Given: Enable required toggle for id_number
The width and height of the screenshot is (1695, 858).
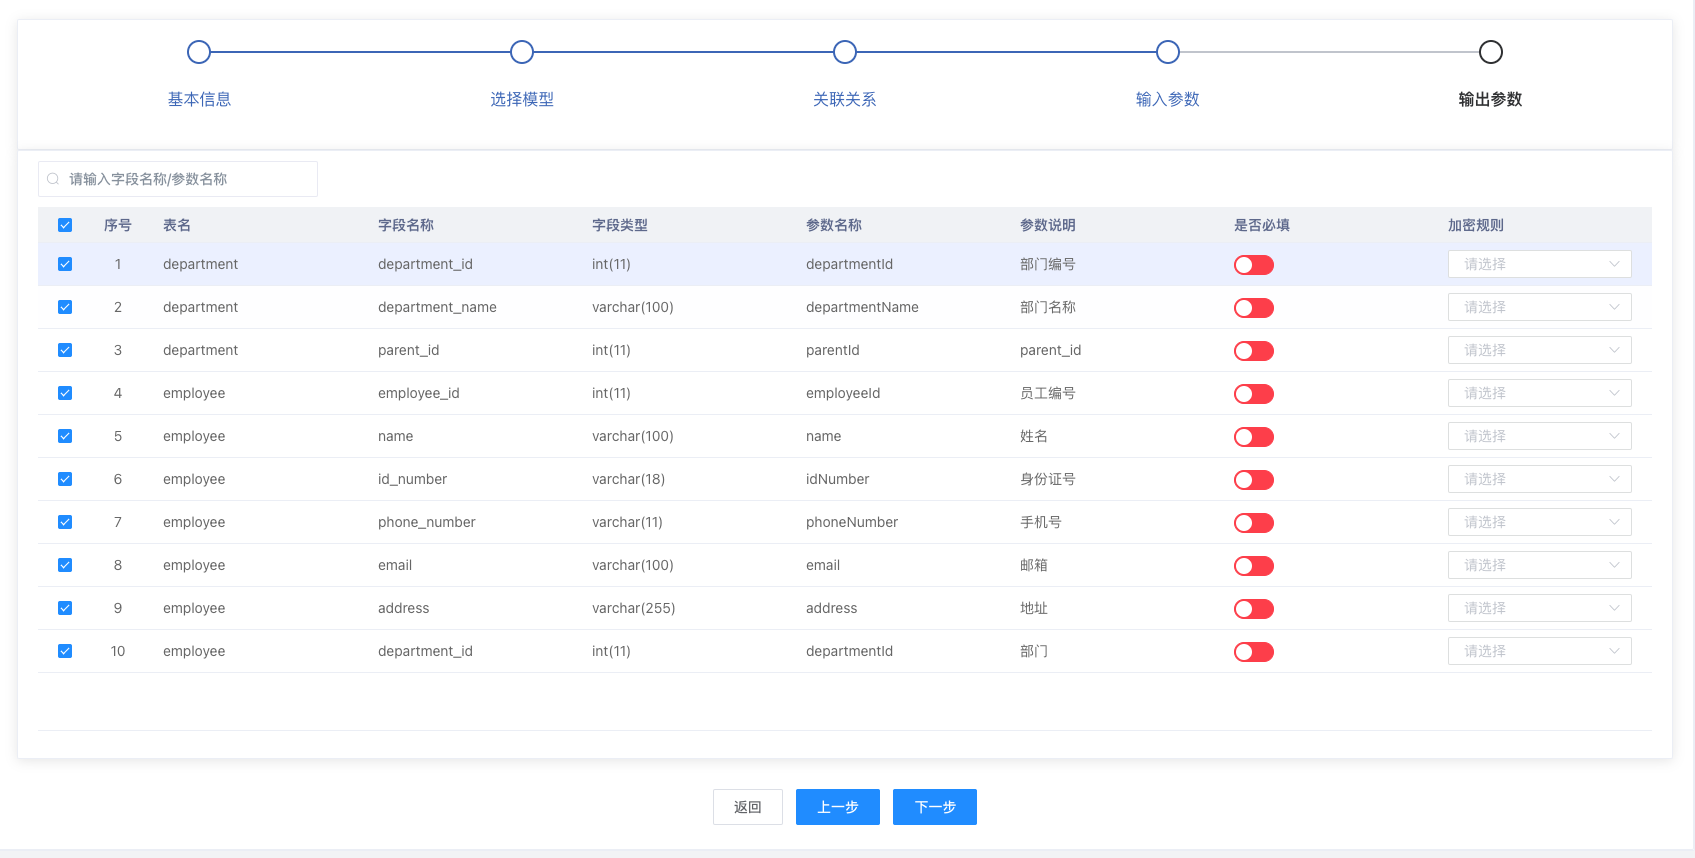Looking at the screenshot, I should [x=1253, y=480].
